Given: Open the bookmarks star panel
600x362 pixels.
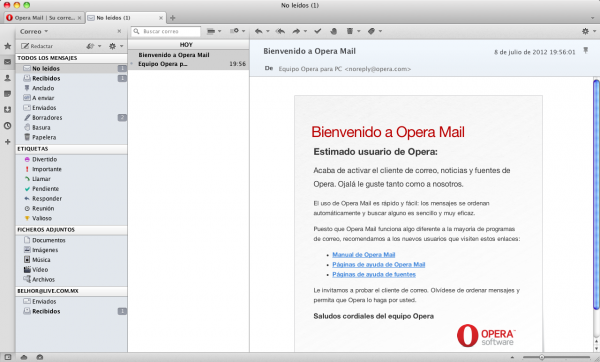Looking at the screenshot, I should 7,46.
